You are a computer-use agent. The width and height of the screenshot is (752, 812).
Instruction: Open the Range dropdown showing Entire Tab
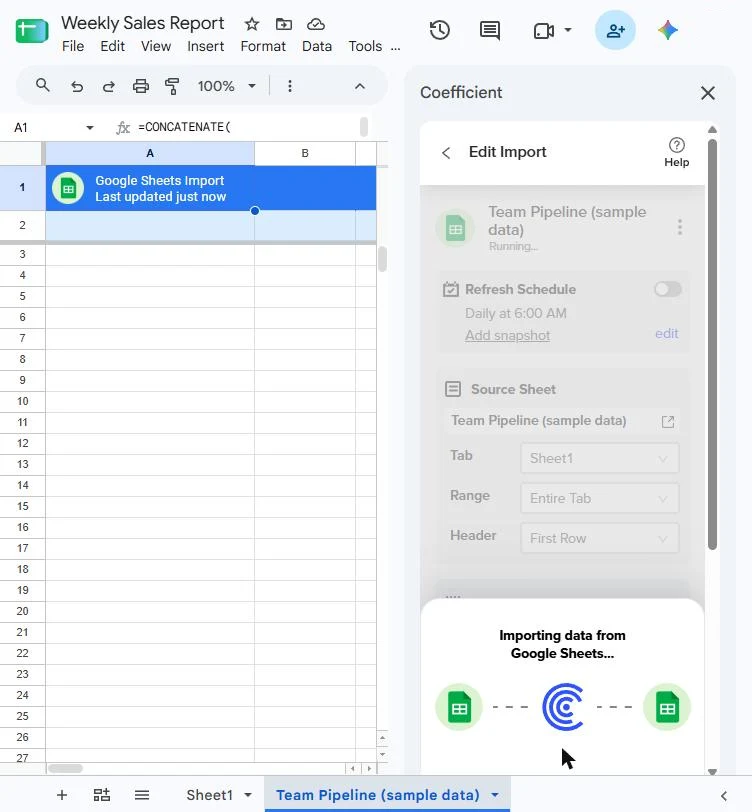[x=599, y=498]
